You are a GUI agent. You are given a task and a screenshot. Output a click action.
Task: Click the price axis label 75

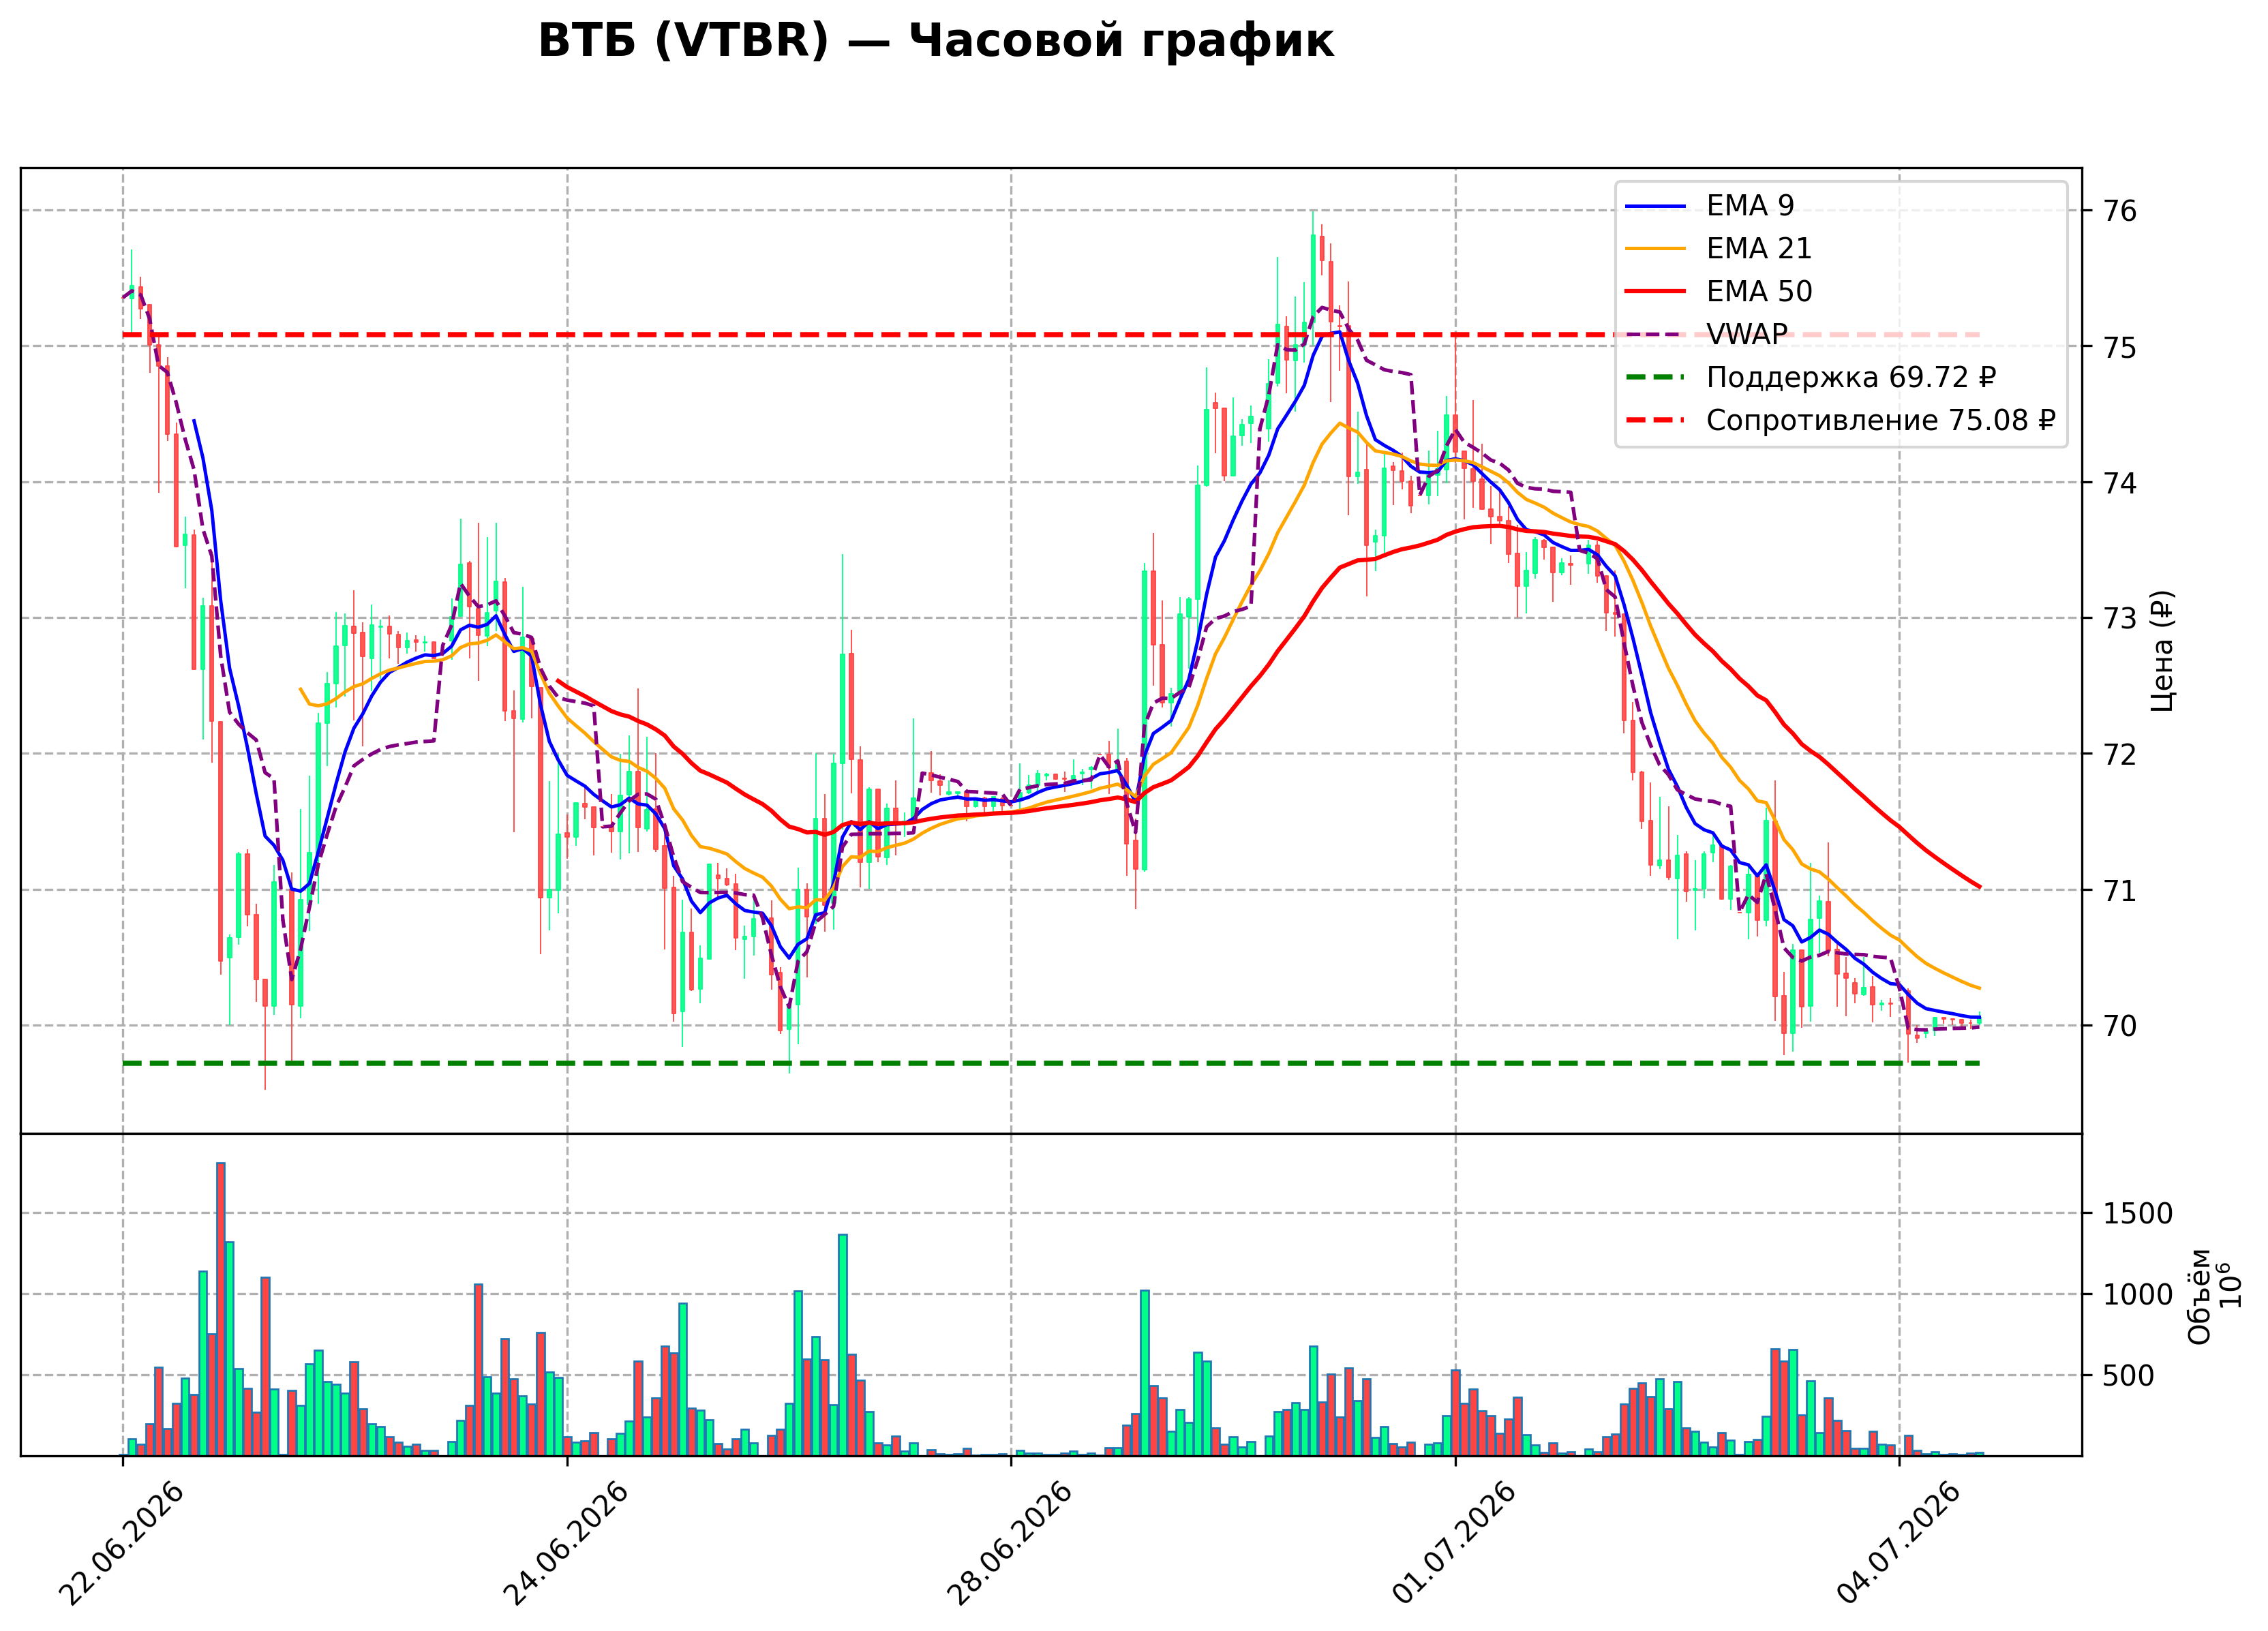(2120, 348)
